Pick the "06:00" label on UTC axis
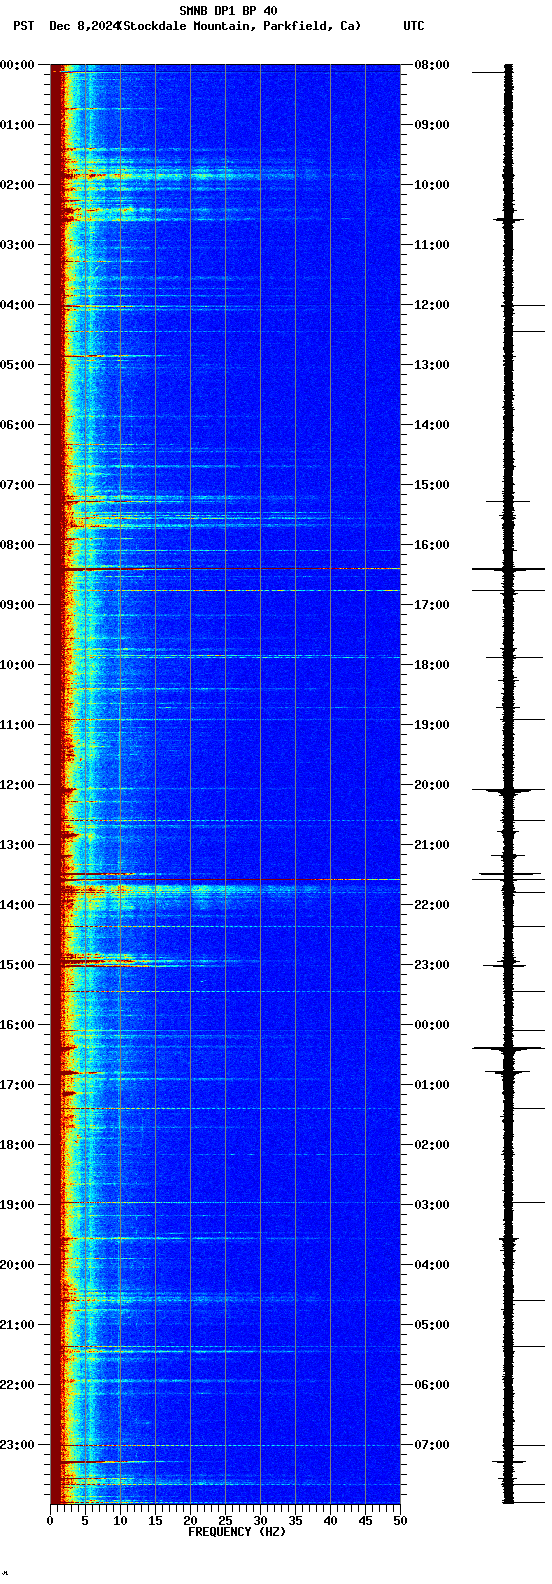This screenshot has width=552, height=1584. click(x=432, y=1385)
